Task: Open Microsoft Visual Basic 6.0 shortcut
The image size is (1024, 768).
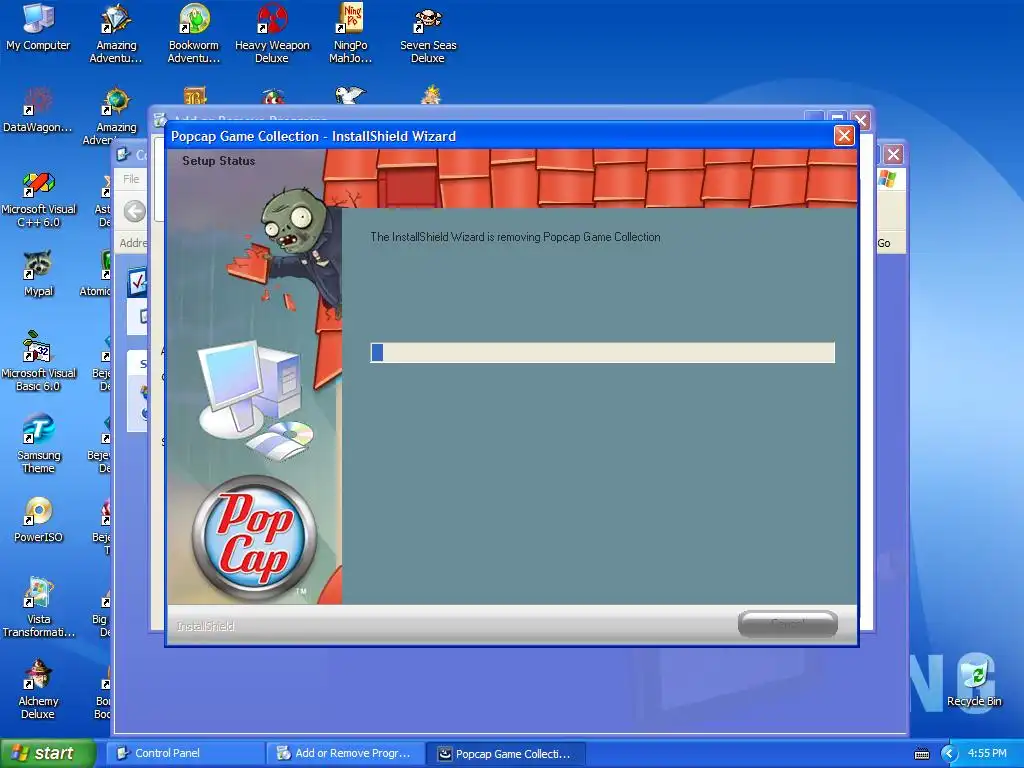Action: [x=38, y=362]
